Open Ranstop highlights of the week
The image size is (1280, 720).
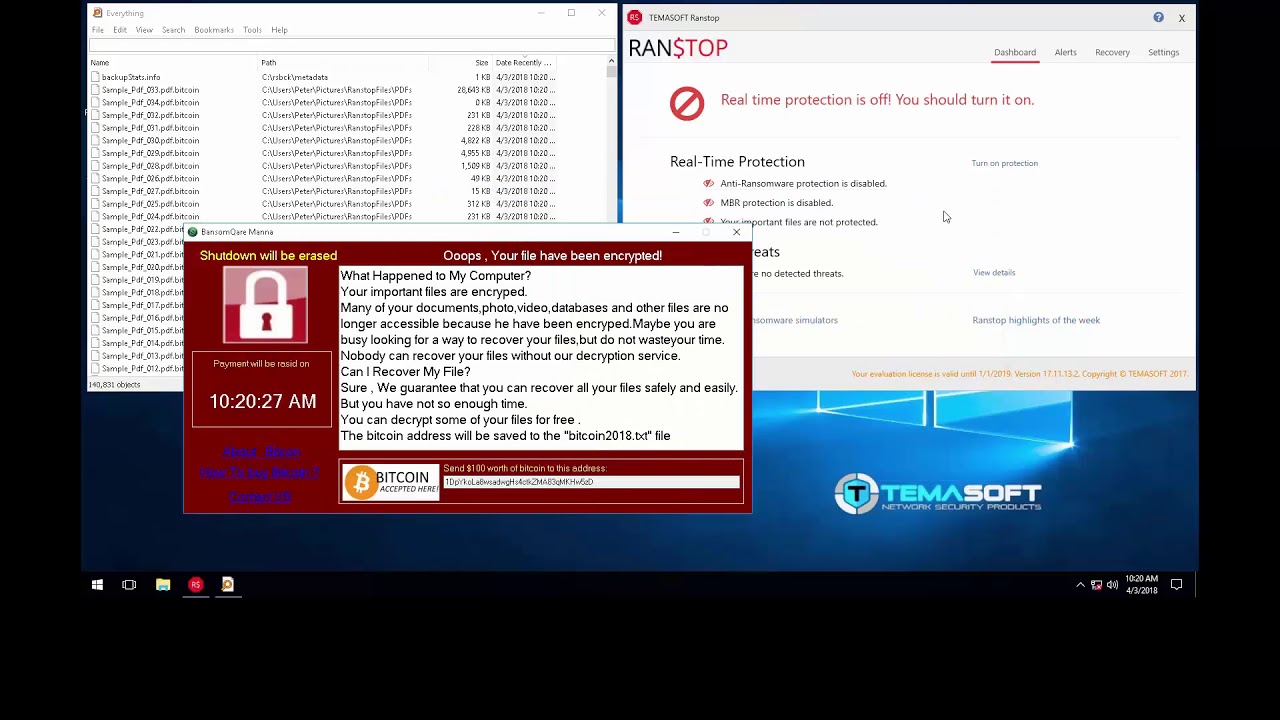pyautogui.click(x=1036, y=320)
